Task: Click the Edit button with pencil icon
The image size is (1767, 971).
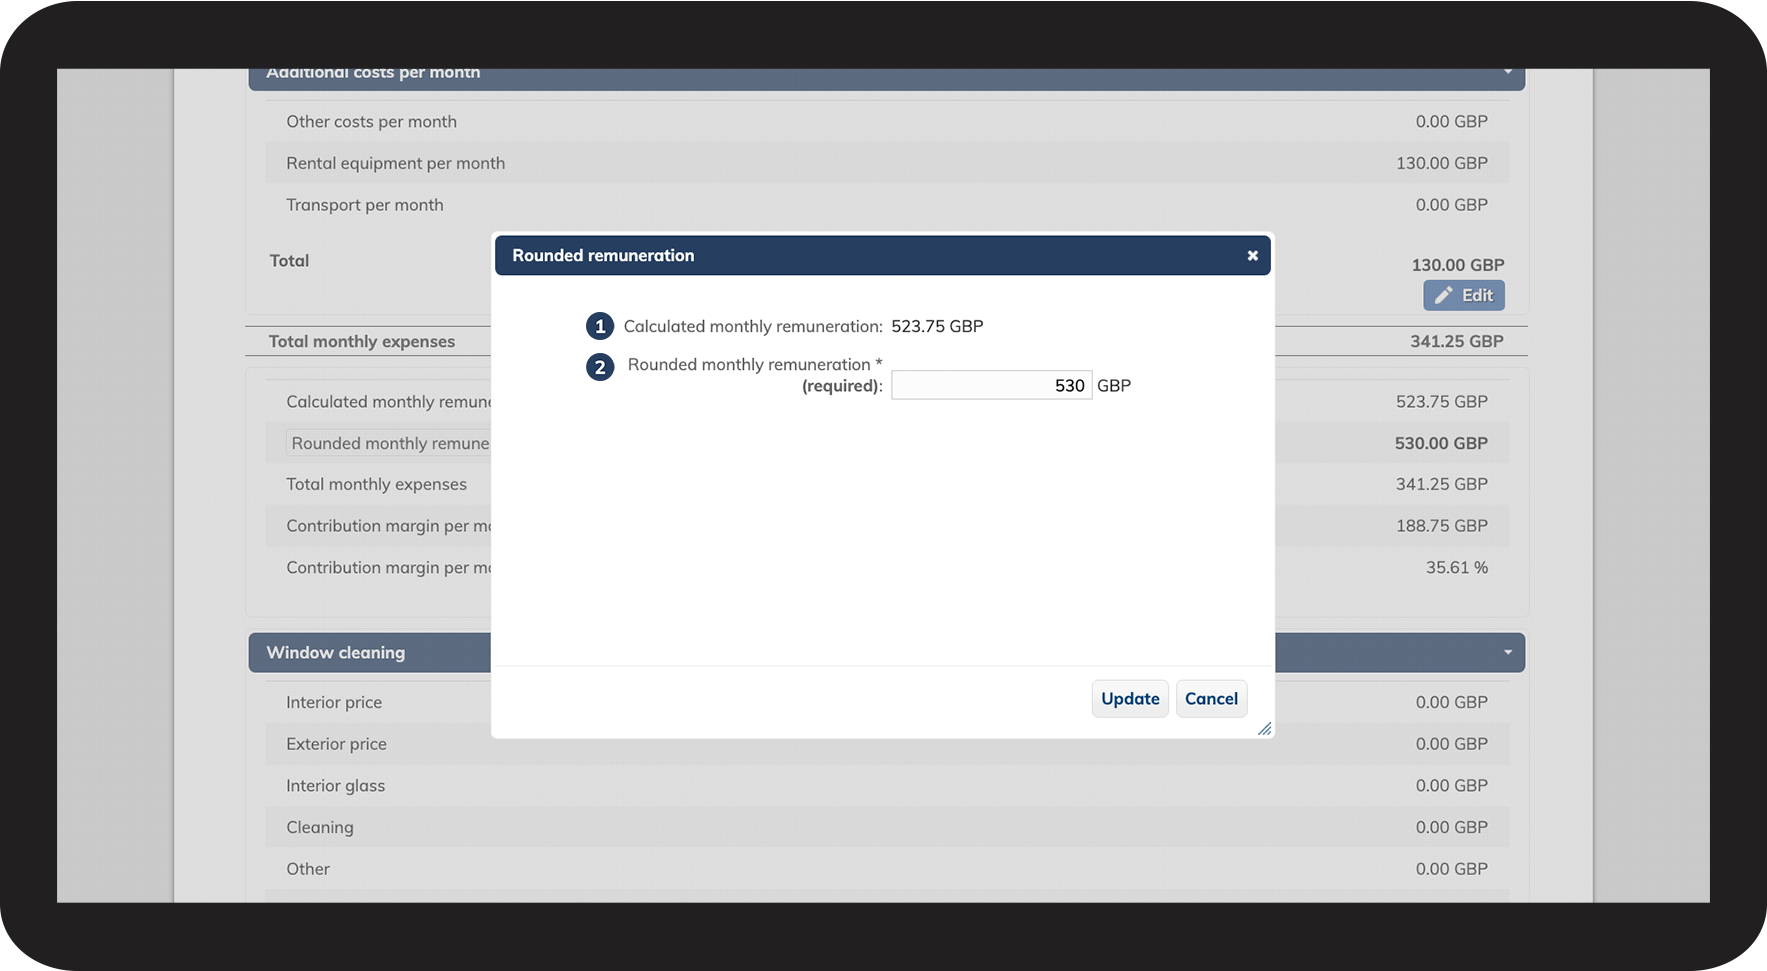Action: [x=1464, y=295]
